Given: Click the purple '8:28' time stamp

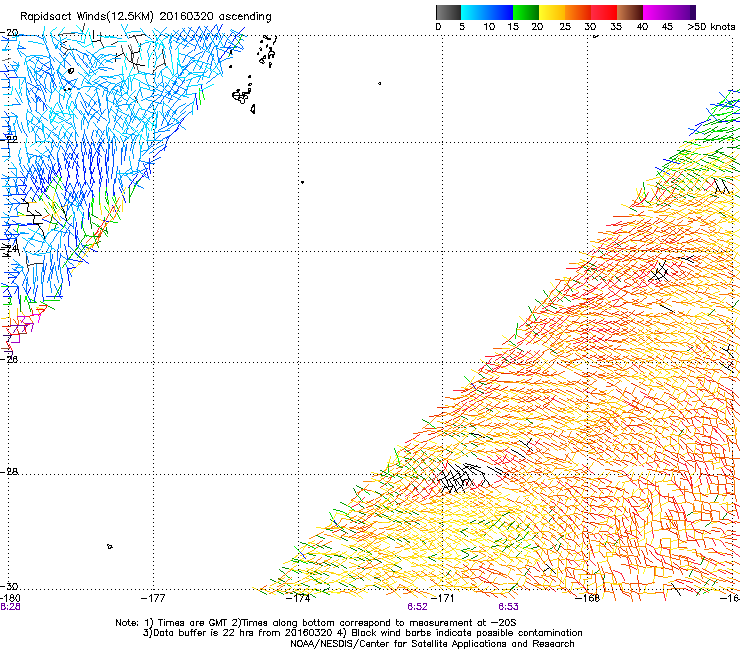Looking at the screenshot, I should pos(10,607).
